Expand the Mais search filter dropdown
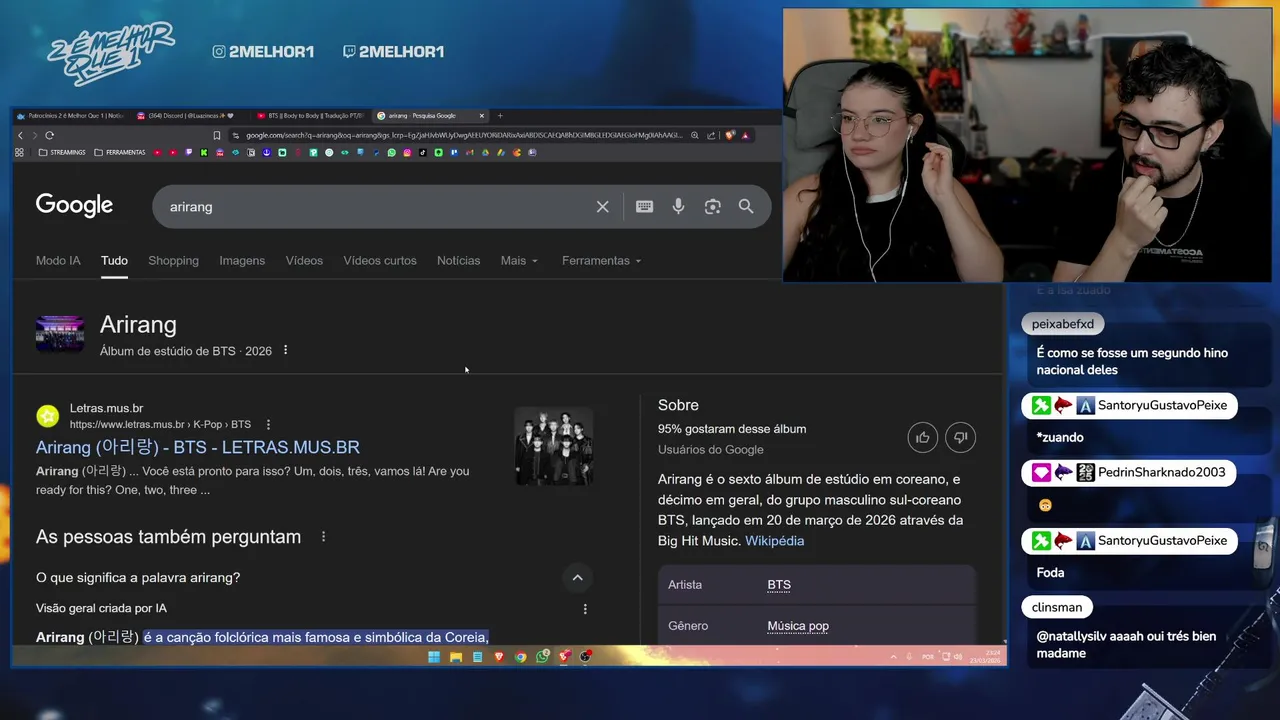 tap(519, 261)
